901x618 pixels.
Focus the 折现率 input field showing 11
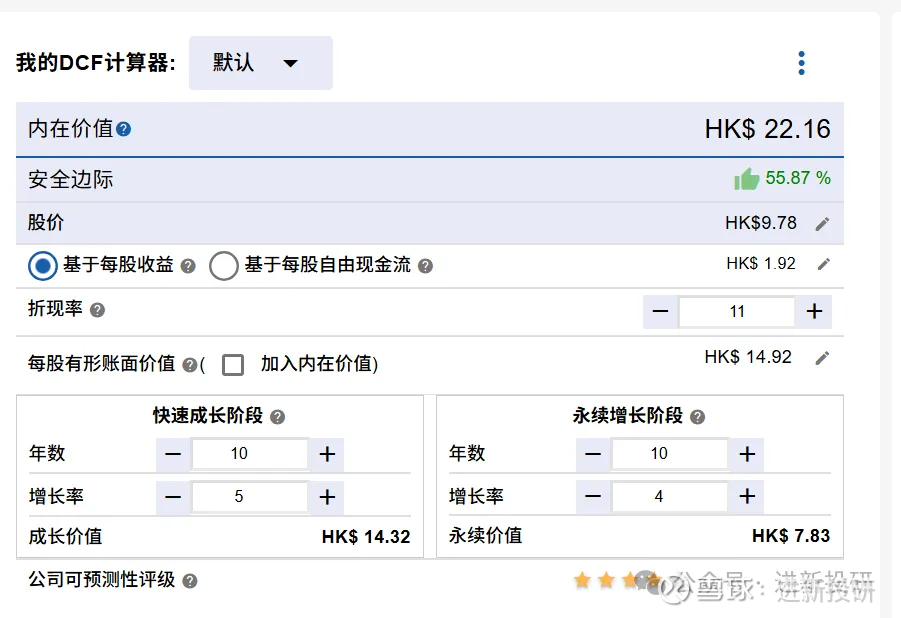click(x=737, y=312)
